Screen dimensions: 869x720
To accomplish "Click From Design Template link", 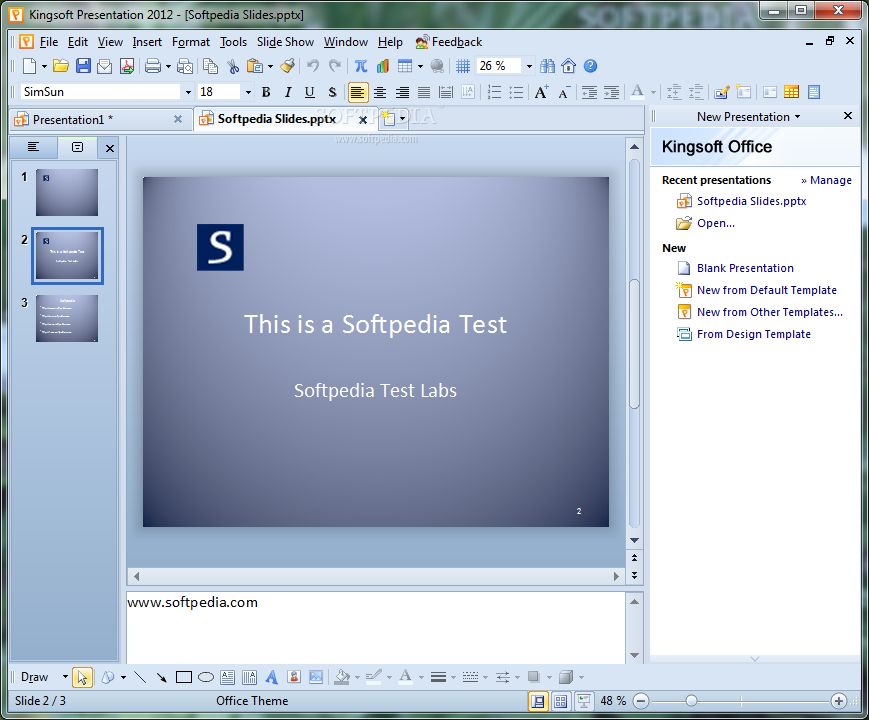I will [754, 334].
